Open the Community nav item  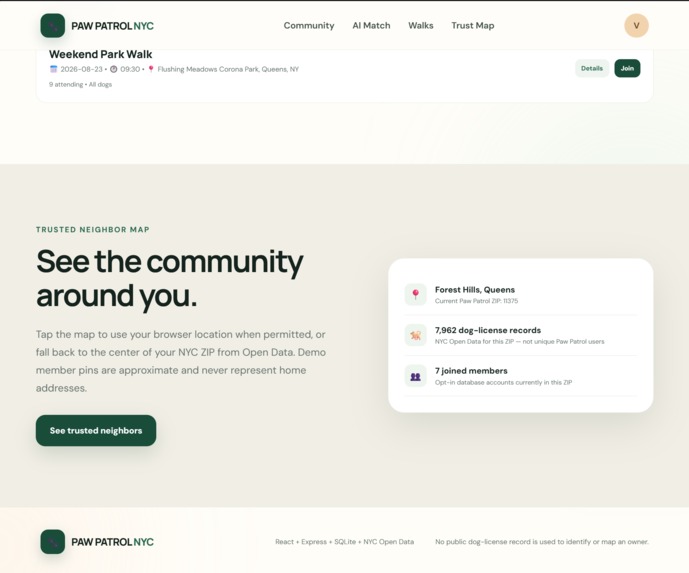point(309,25)
